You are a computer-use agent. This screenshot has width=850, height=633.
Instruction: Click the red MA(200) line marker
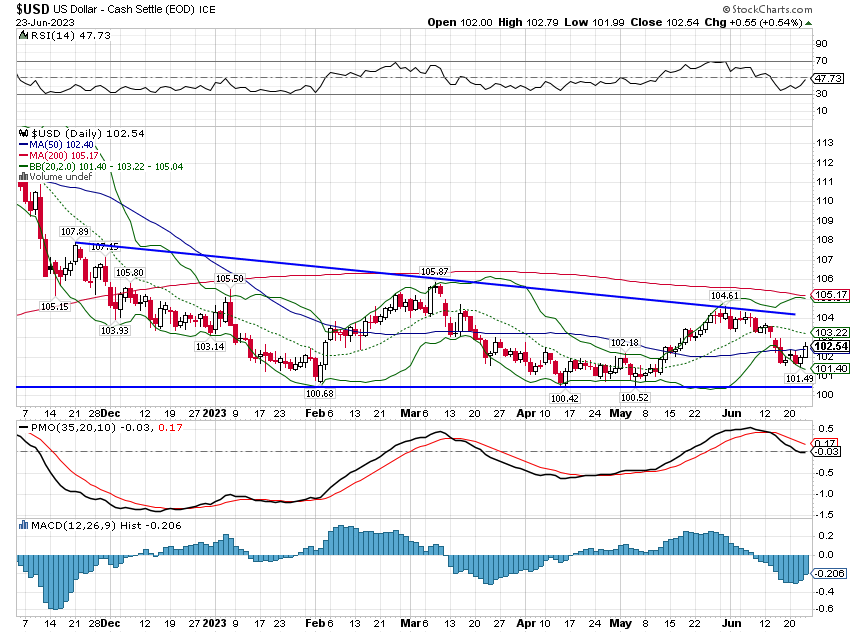pos(22,154)
